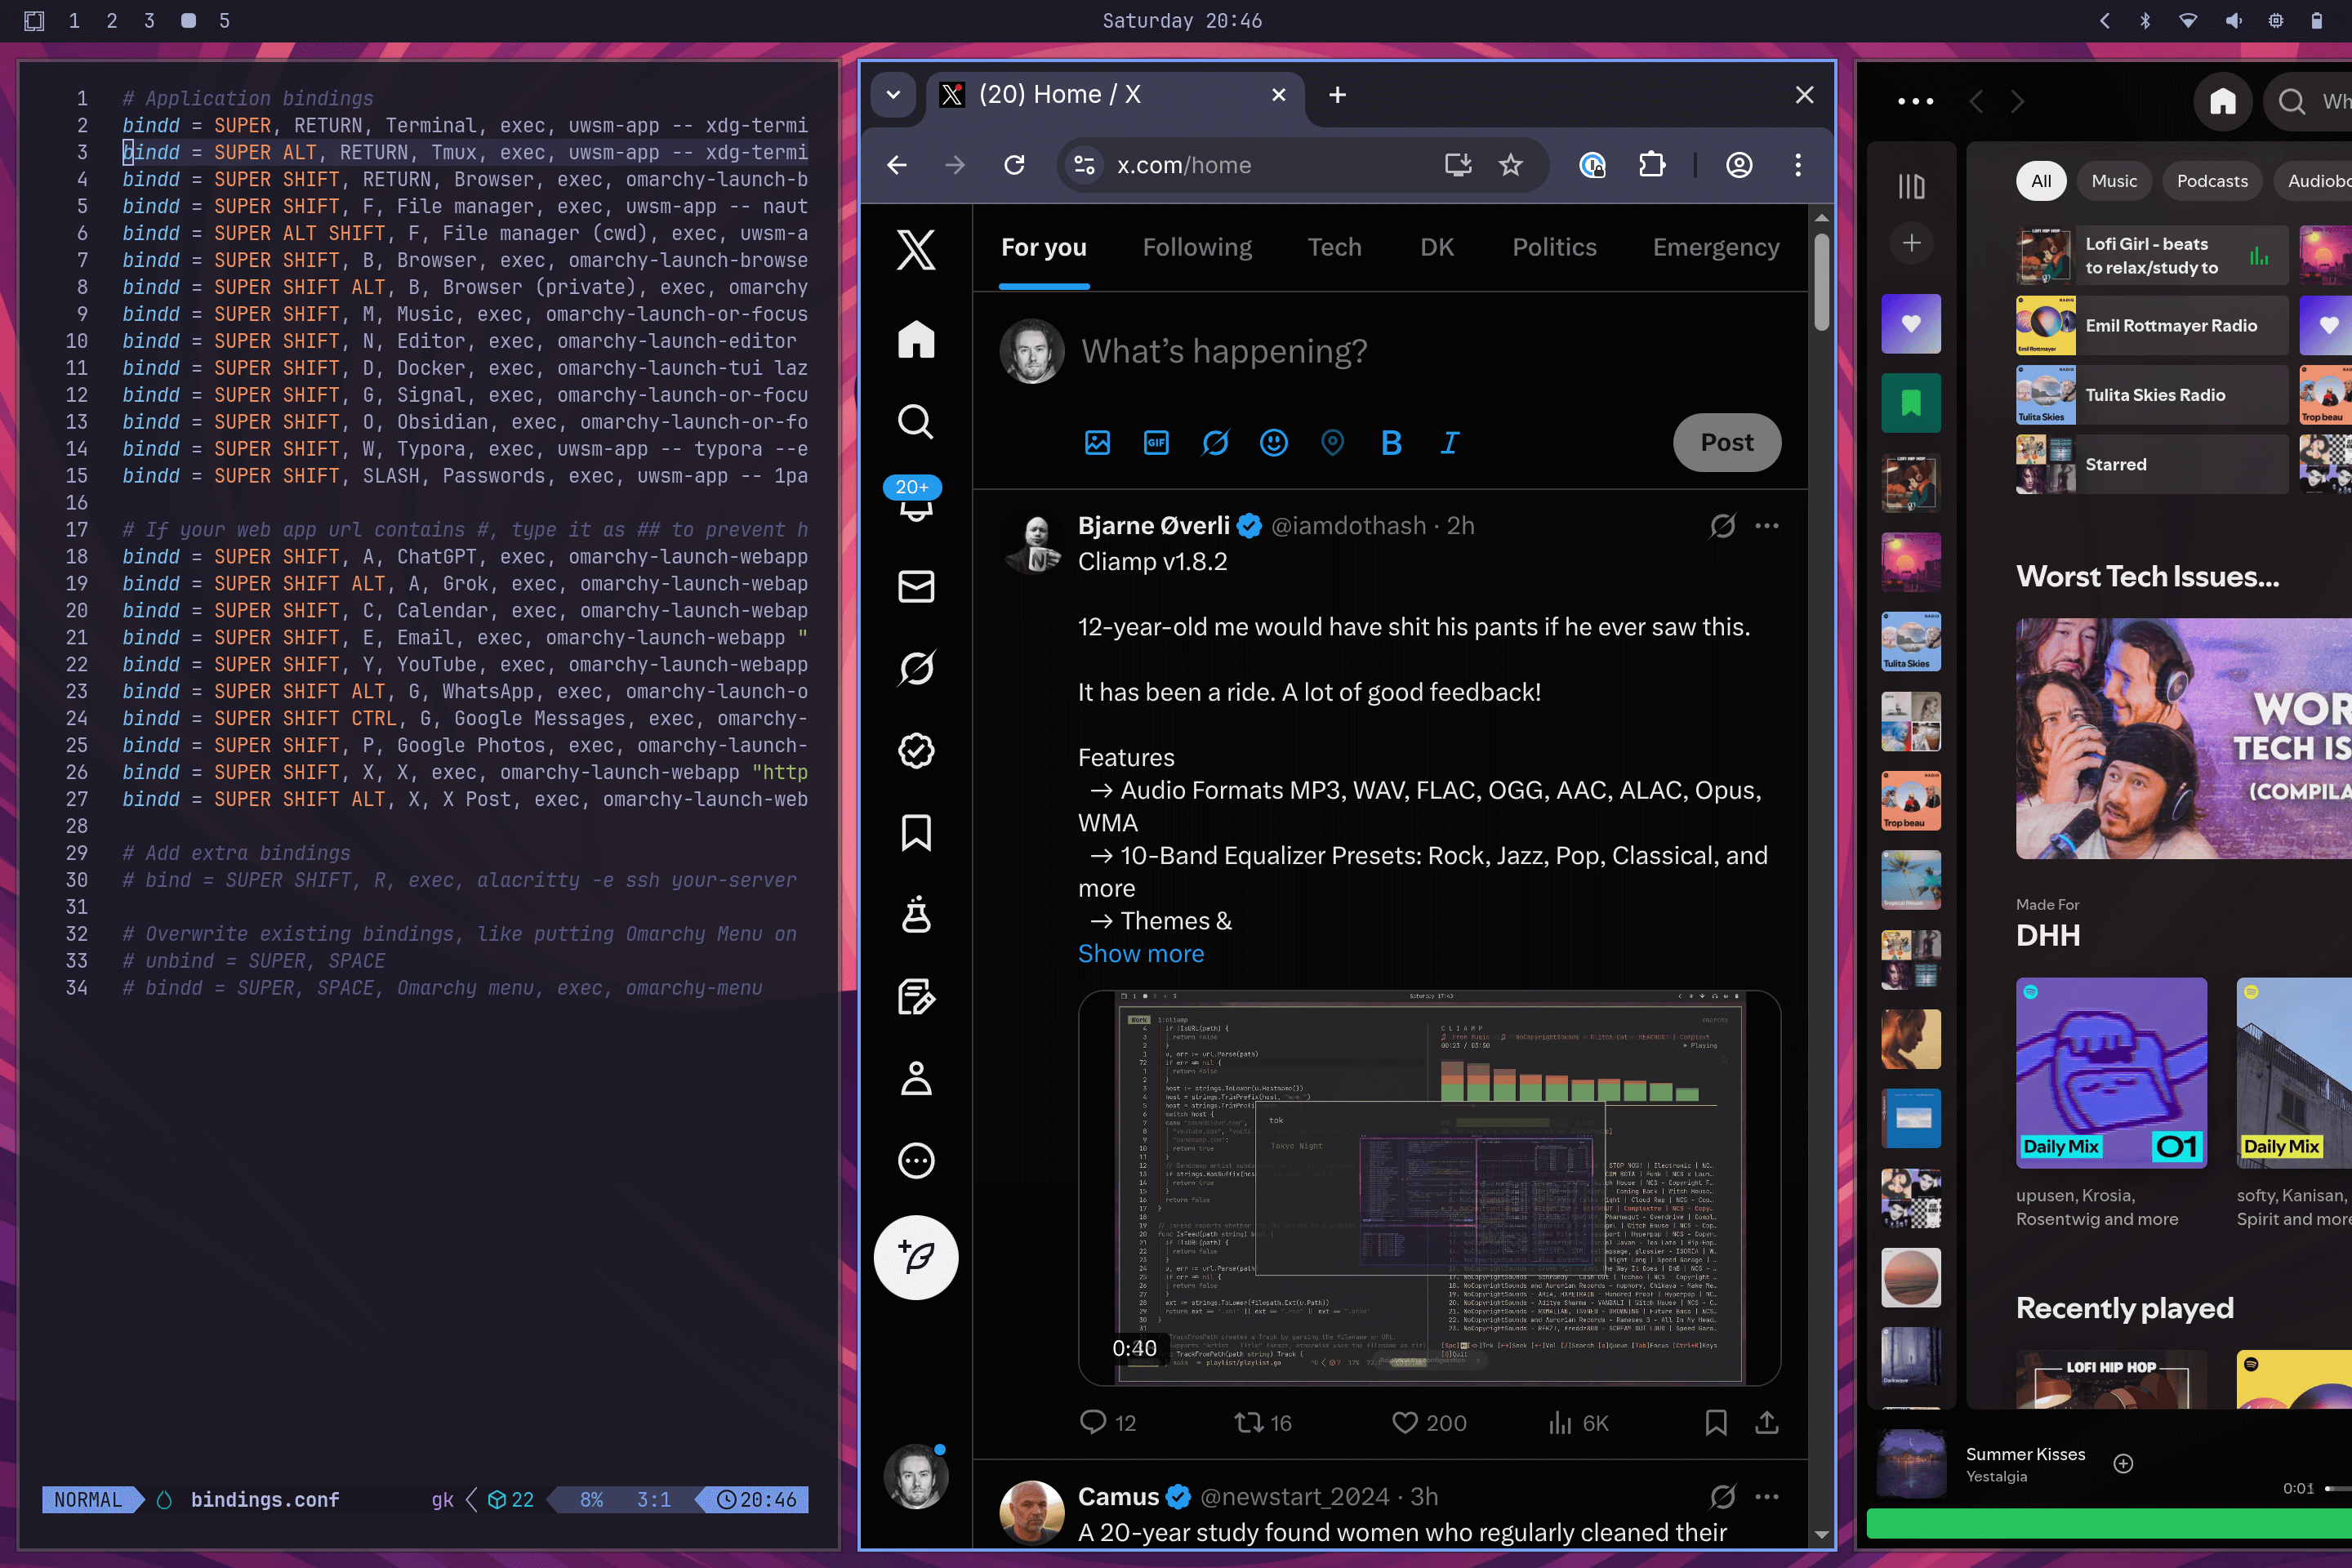Insert emoji in post composer
2352x1568 pixels.
(x=1273, y=442)
